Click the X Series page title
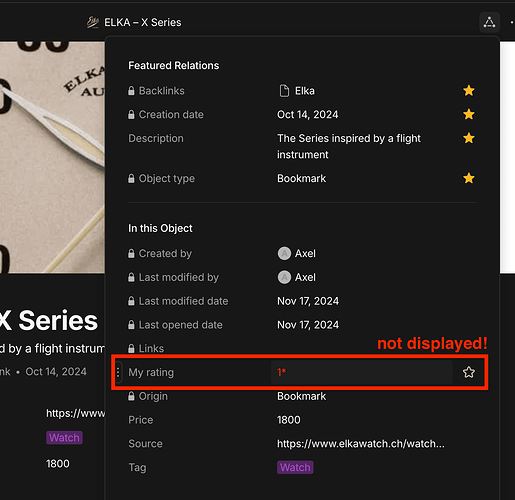Viewport: 515px width, 500px height. point(49,320)
